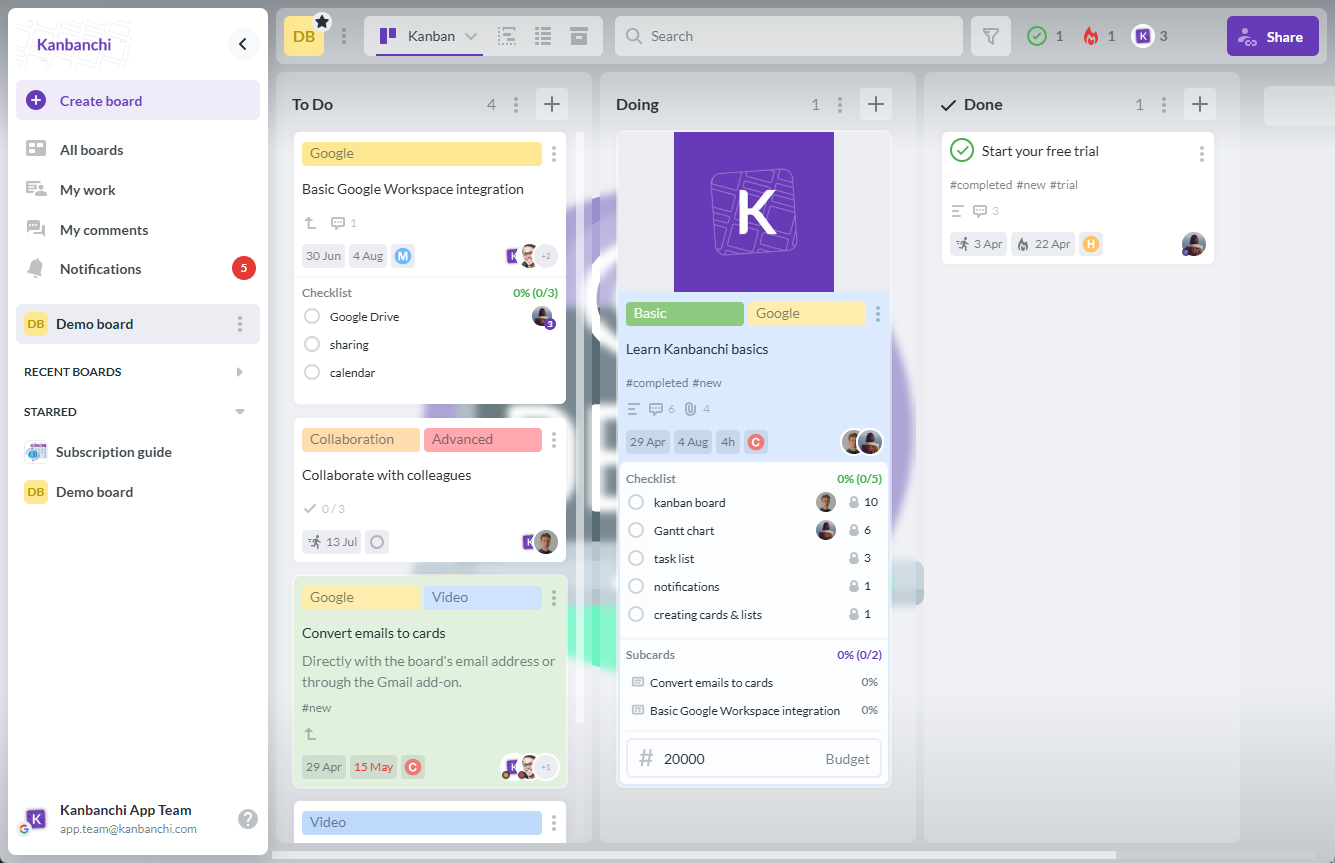This screenshot has width=1335, height=863.
Task: Switch to Gantt chart view icon
Action: tap(507, 36)
